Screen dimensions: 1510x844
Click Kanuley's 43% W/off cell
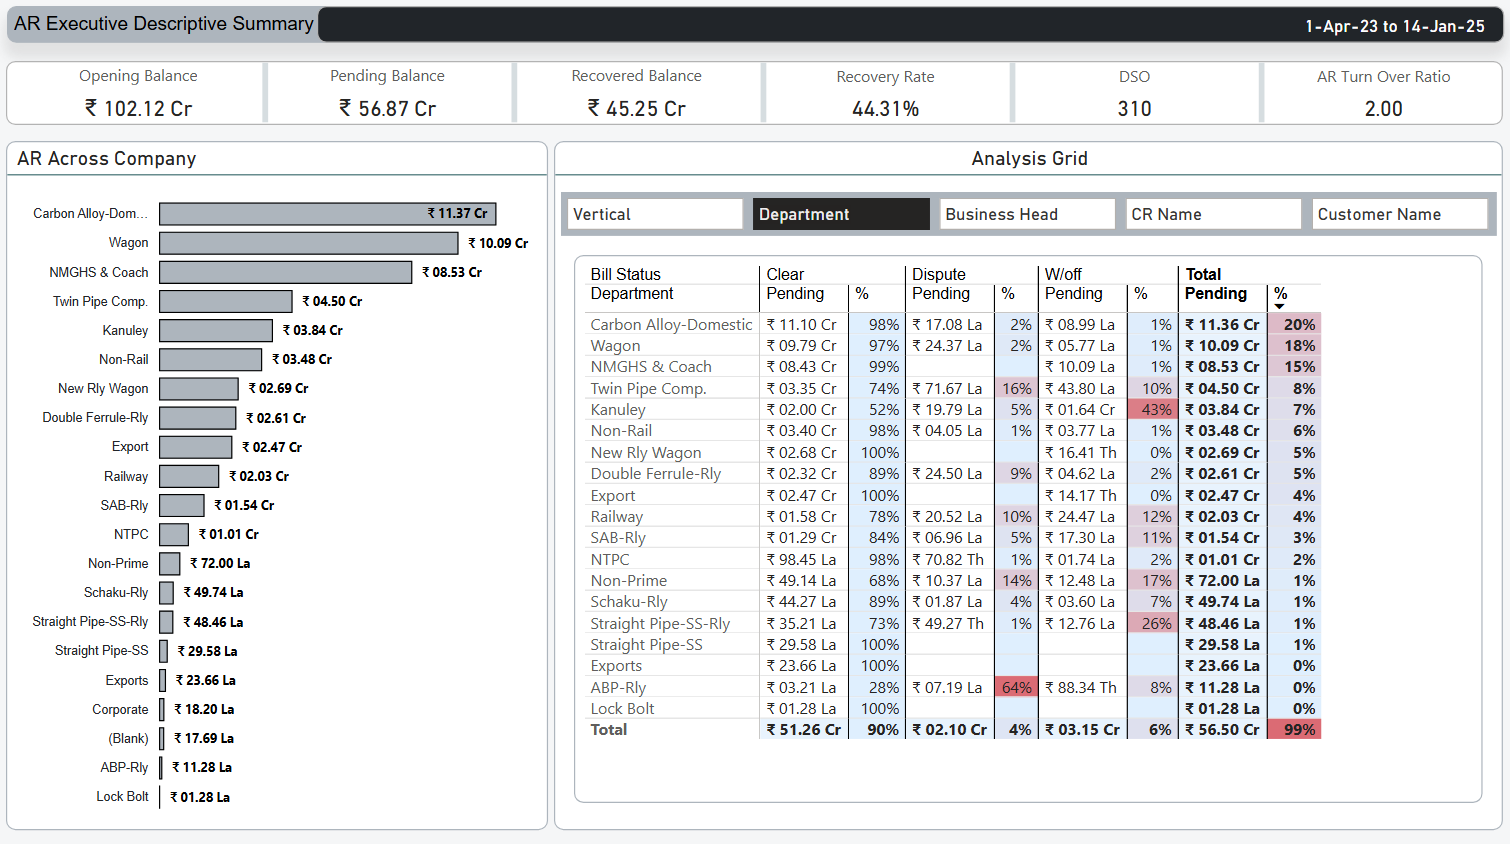(1152, 409)
